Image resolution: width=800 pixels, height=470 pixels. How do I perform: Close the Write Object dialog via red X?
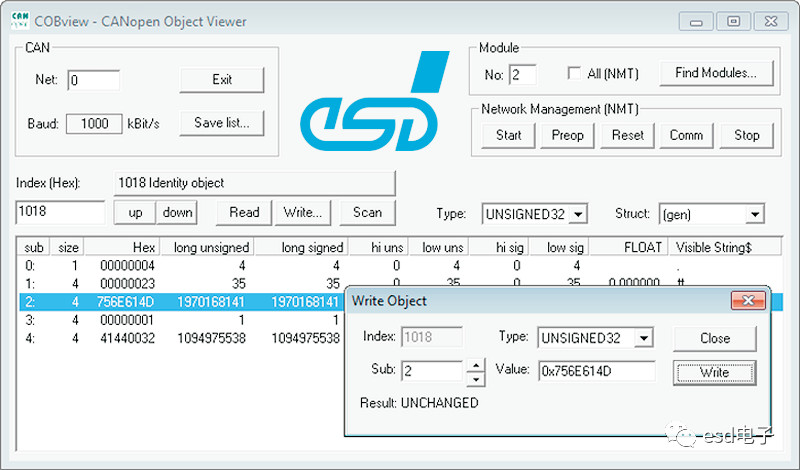point(749,300)
